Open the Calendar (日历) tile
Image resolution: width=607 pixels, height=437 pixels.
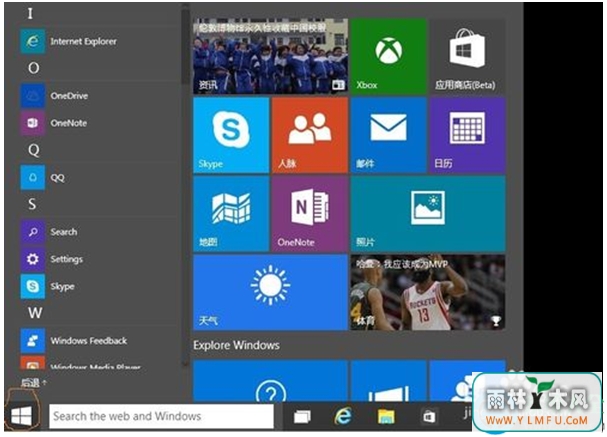(467, 135)
